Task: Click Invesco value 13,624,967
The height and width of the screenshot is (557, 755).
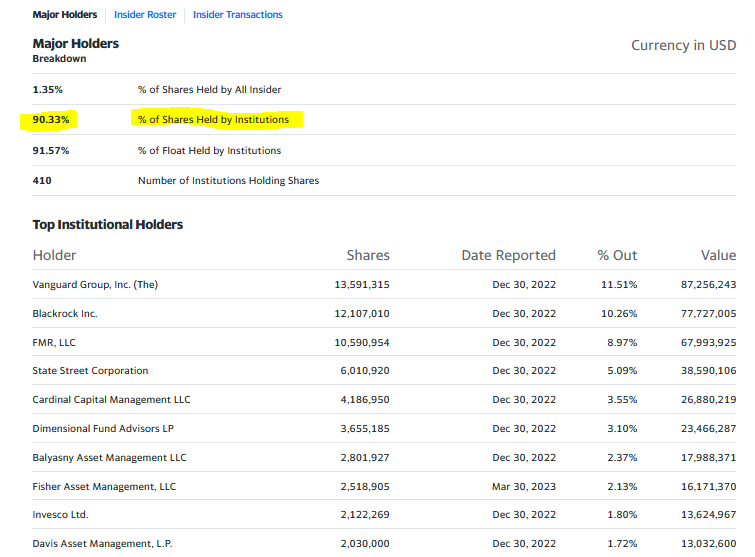Action: click(x=708, y=515)
